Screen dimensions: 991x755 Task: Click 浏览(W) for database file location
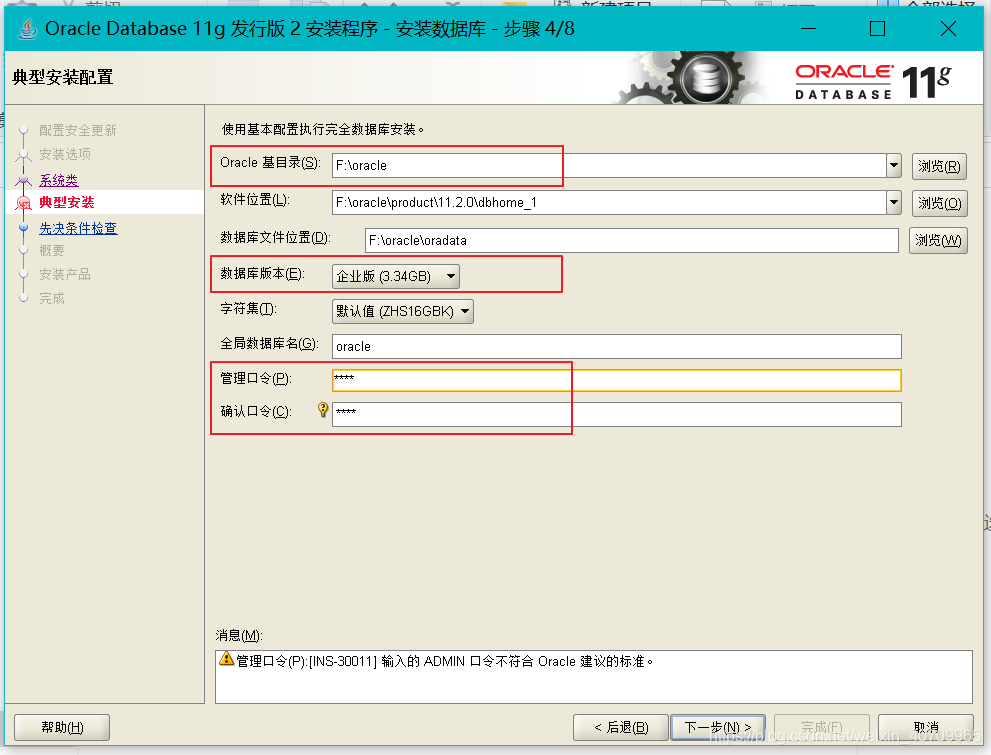(938, 241)
